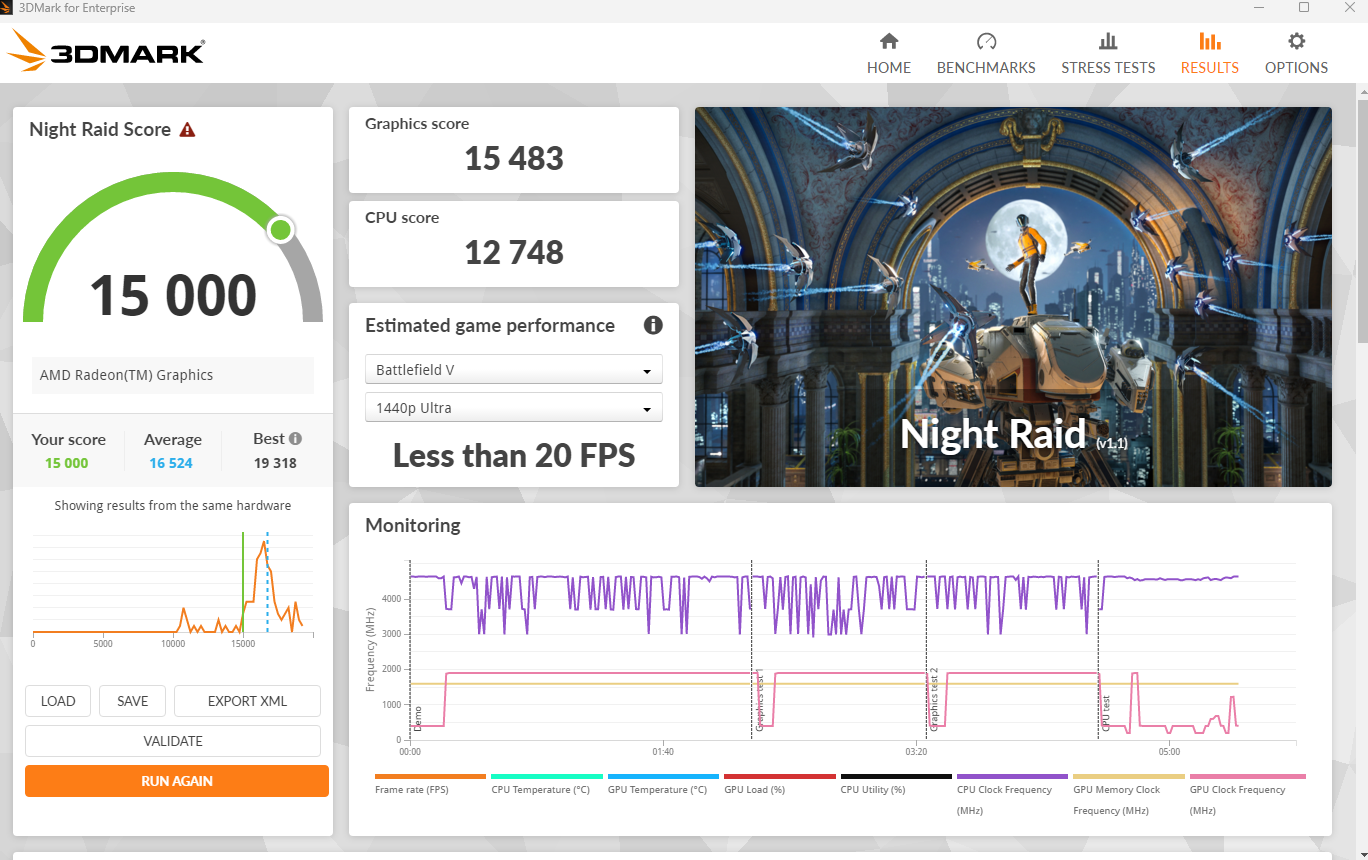Click the Night Raid Score warning triangle

tap(187, 129)
